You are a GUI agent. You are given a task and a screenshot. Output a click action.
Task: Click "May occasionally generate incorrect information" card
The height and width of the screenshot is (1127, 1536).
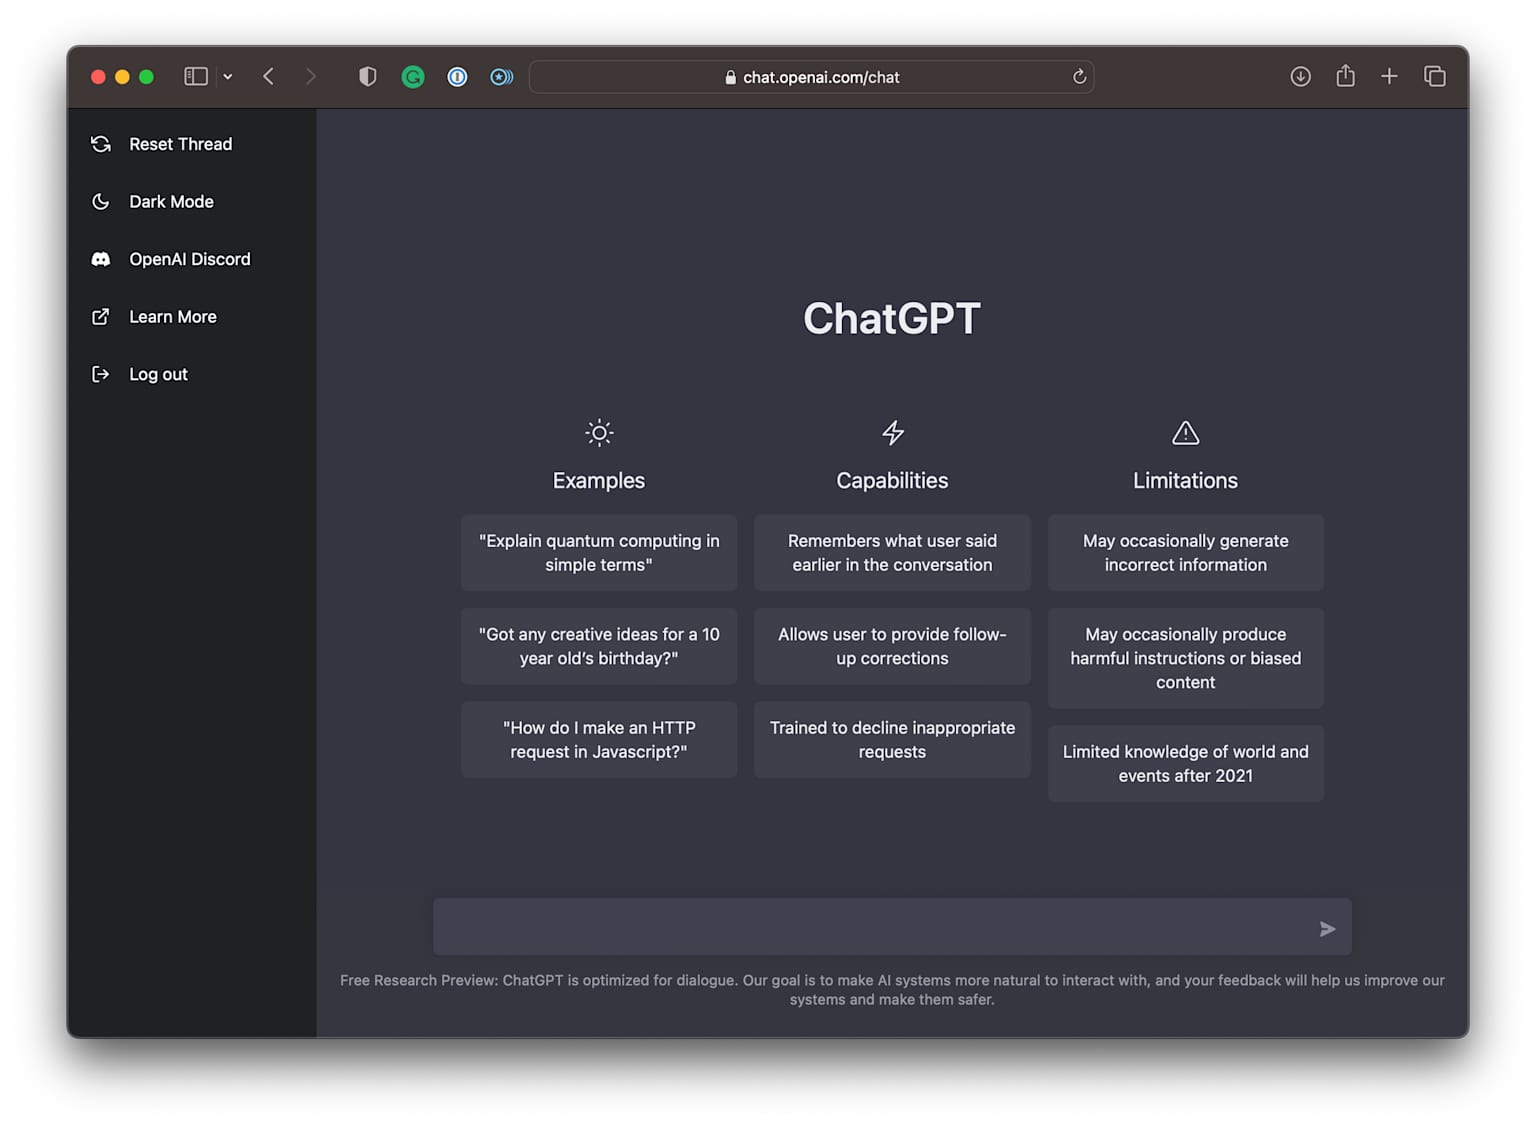click(1186, 553)
